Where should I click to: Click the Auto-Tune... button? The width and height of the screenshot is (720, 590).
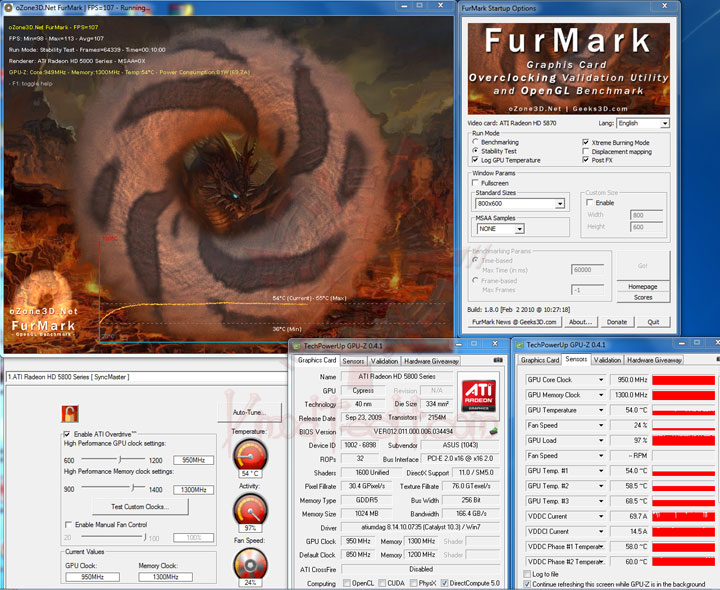tap(250, 412)
